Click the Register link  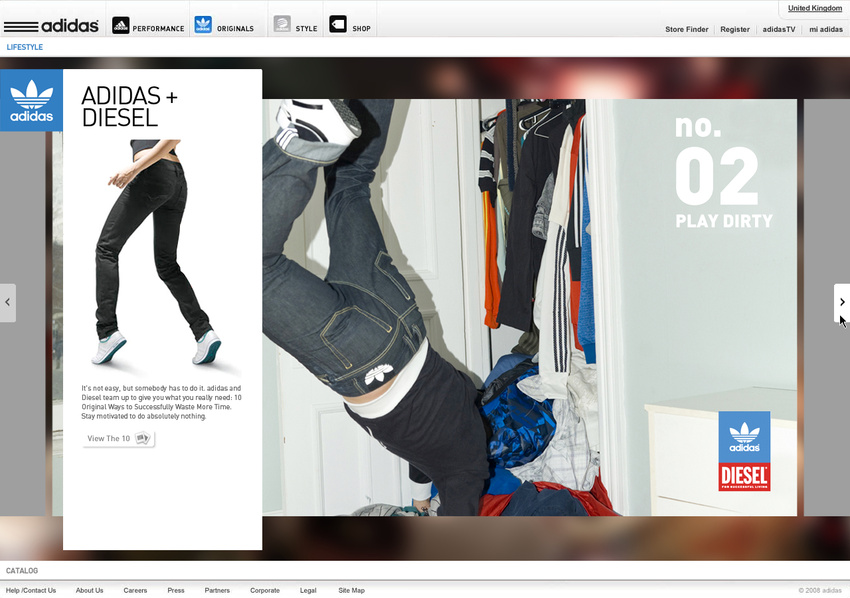coord(735,29)
